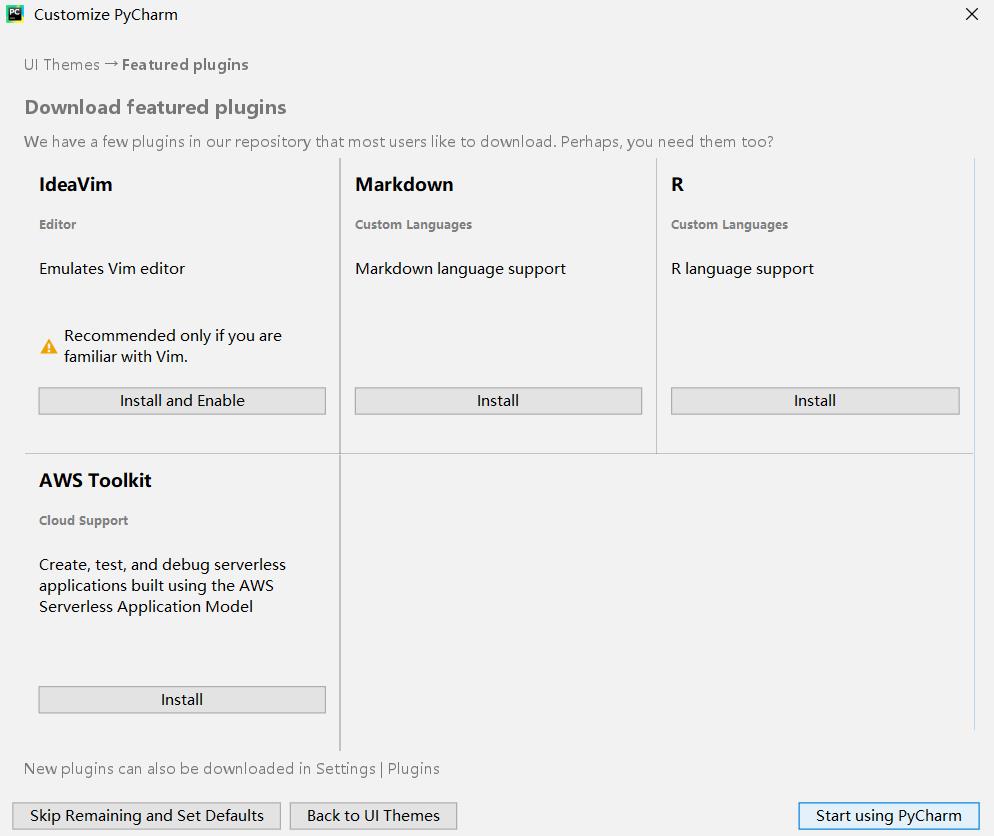994x836 pixels.
Task: Install the AWS Toolkit plugin
Action: (x=182, y=700)
